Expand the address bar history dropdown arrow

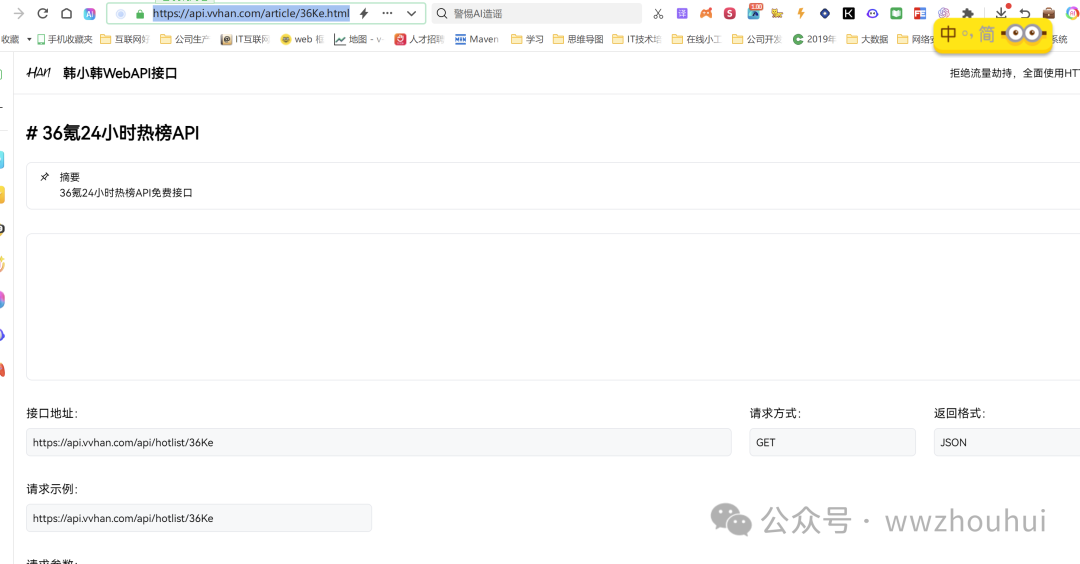click(411, 13)
